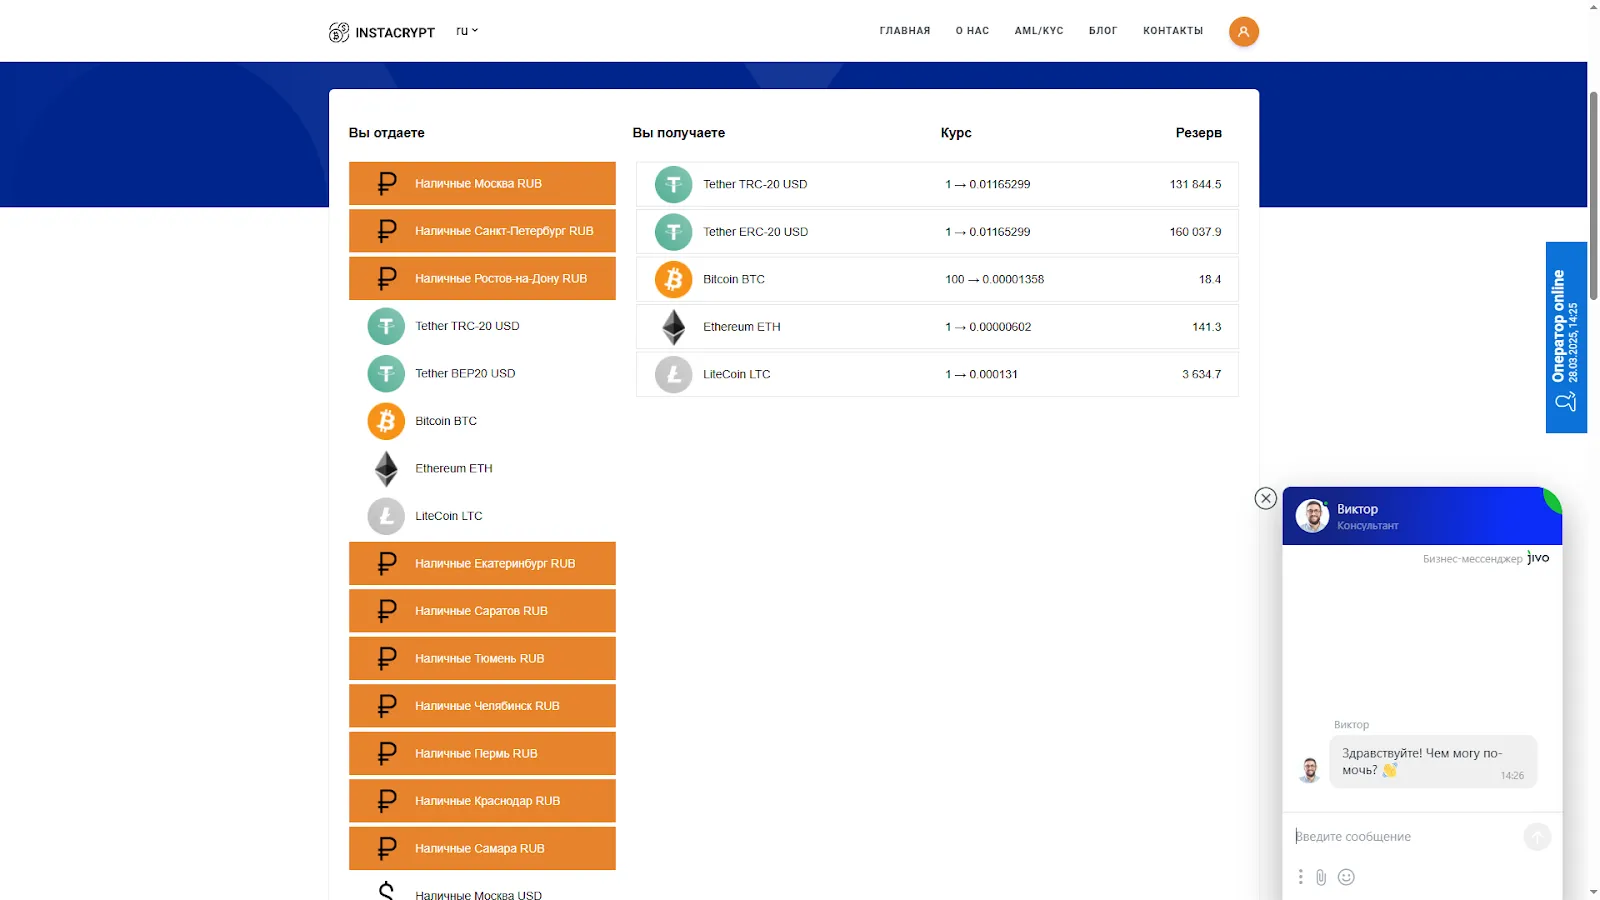
Task: Open the Оператор online side tab
Action: (1566, 337)
